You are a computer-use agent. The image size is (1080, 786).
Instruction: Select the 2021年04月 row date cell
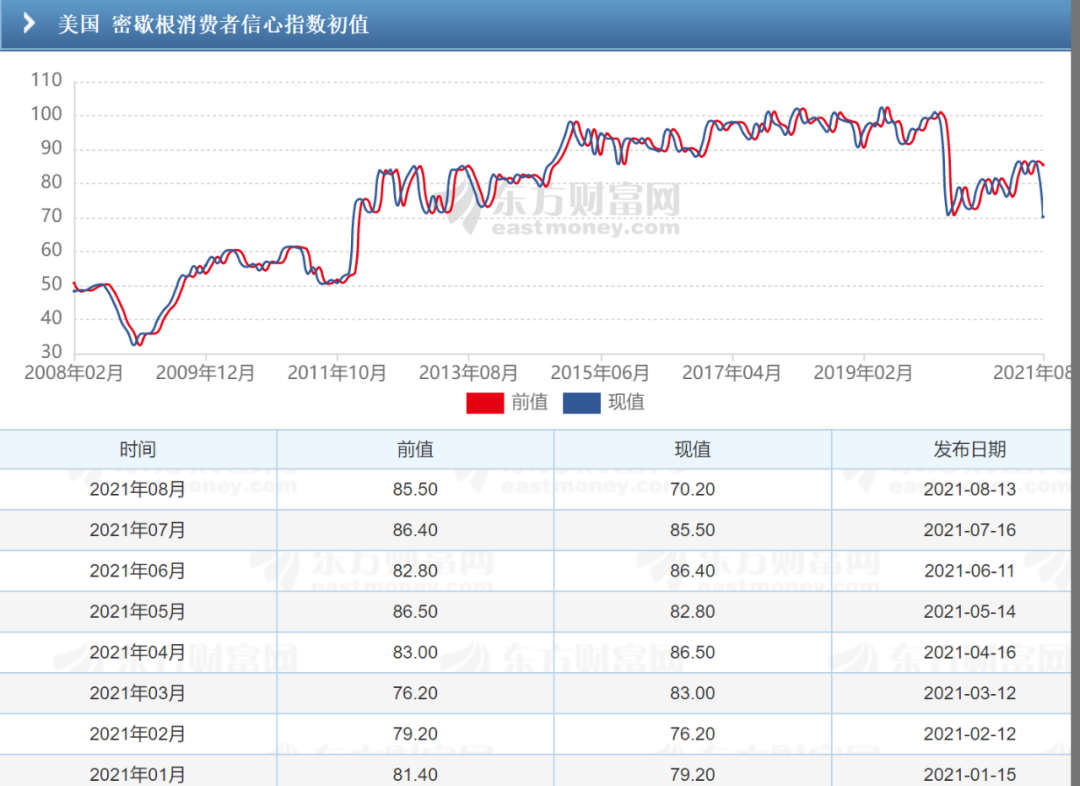click(138, 652)
